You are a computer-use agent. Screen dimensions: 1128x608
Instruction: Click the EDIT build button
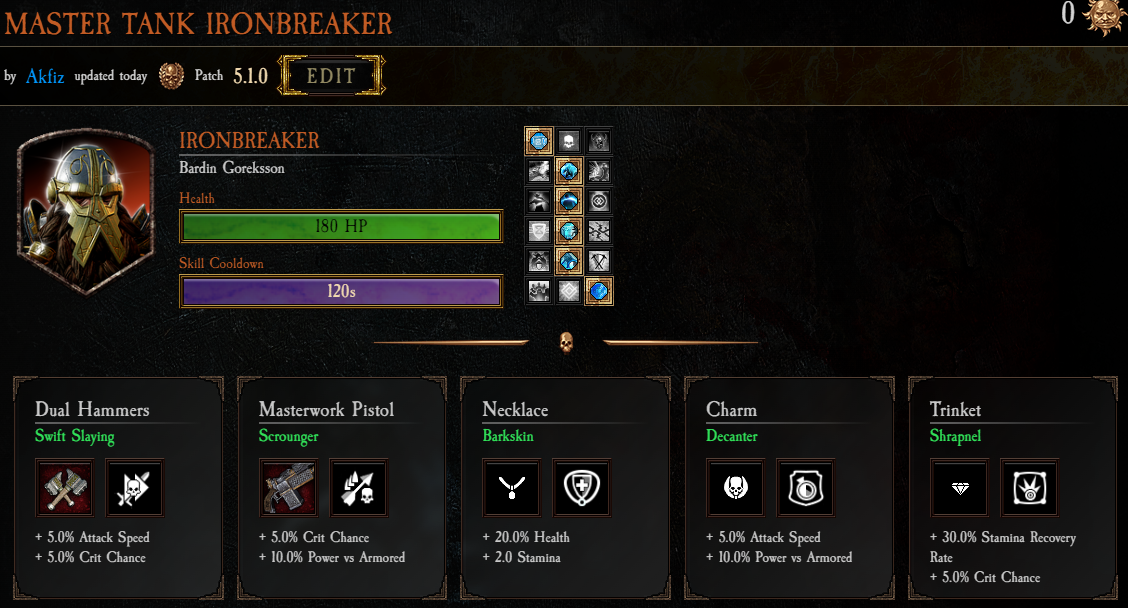(x=332, y=76)
